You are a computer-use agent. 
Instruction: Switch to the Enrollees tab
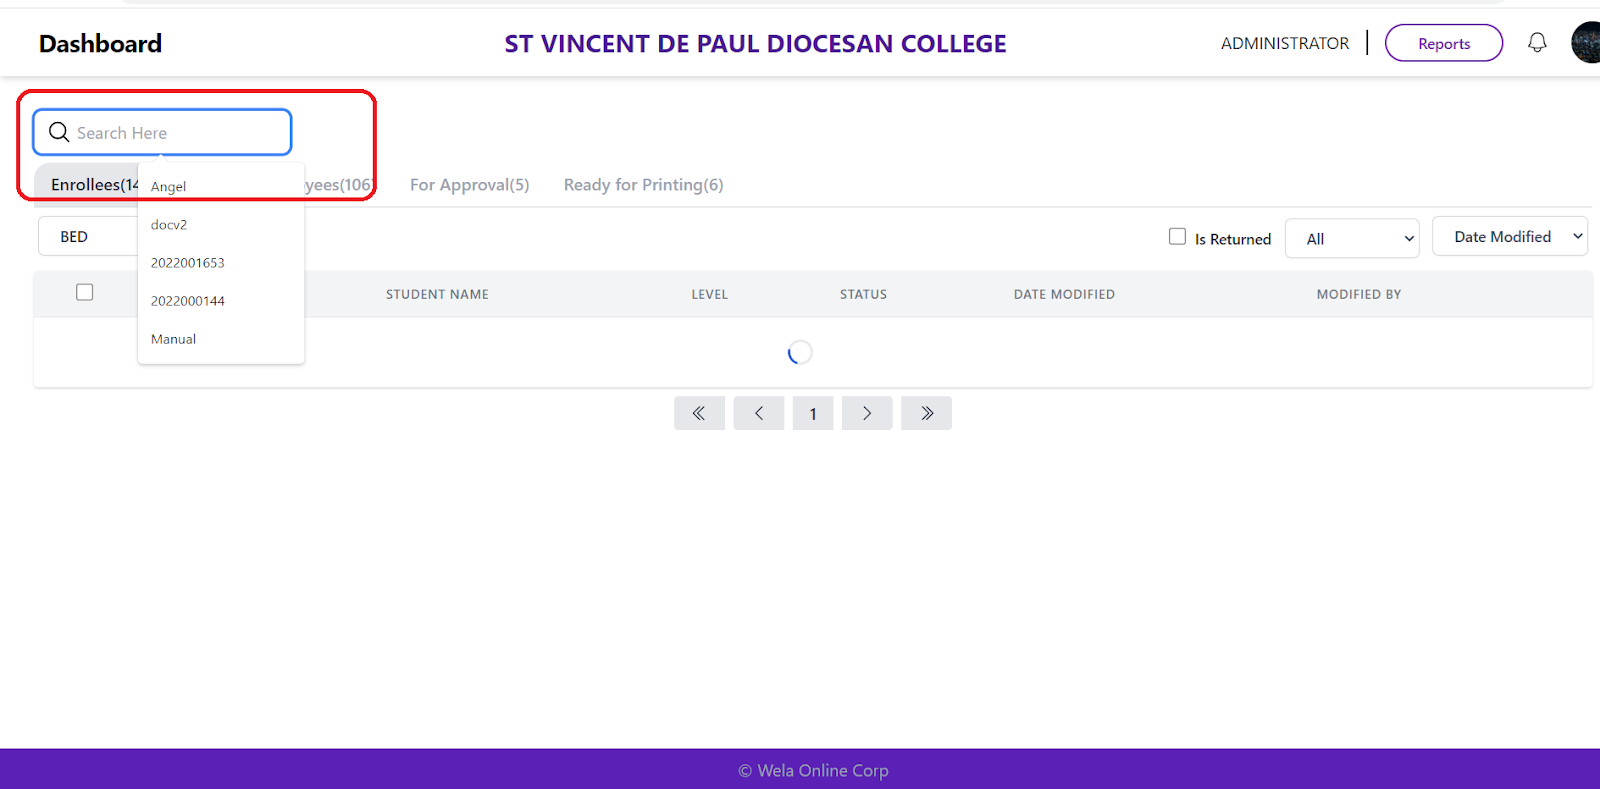87,185
